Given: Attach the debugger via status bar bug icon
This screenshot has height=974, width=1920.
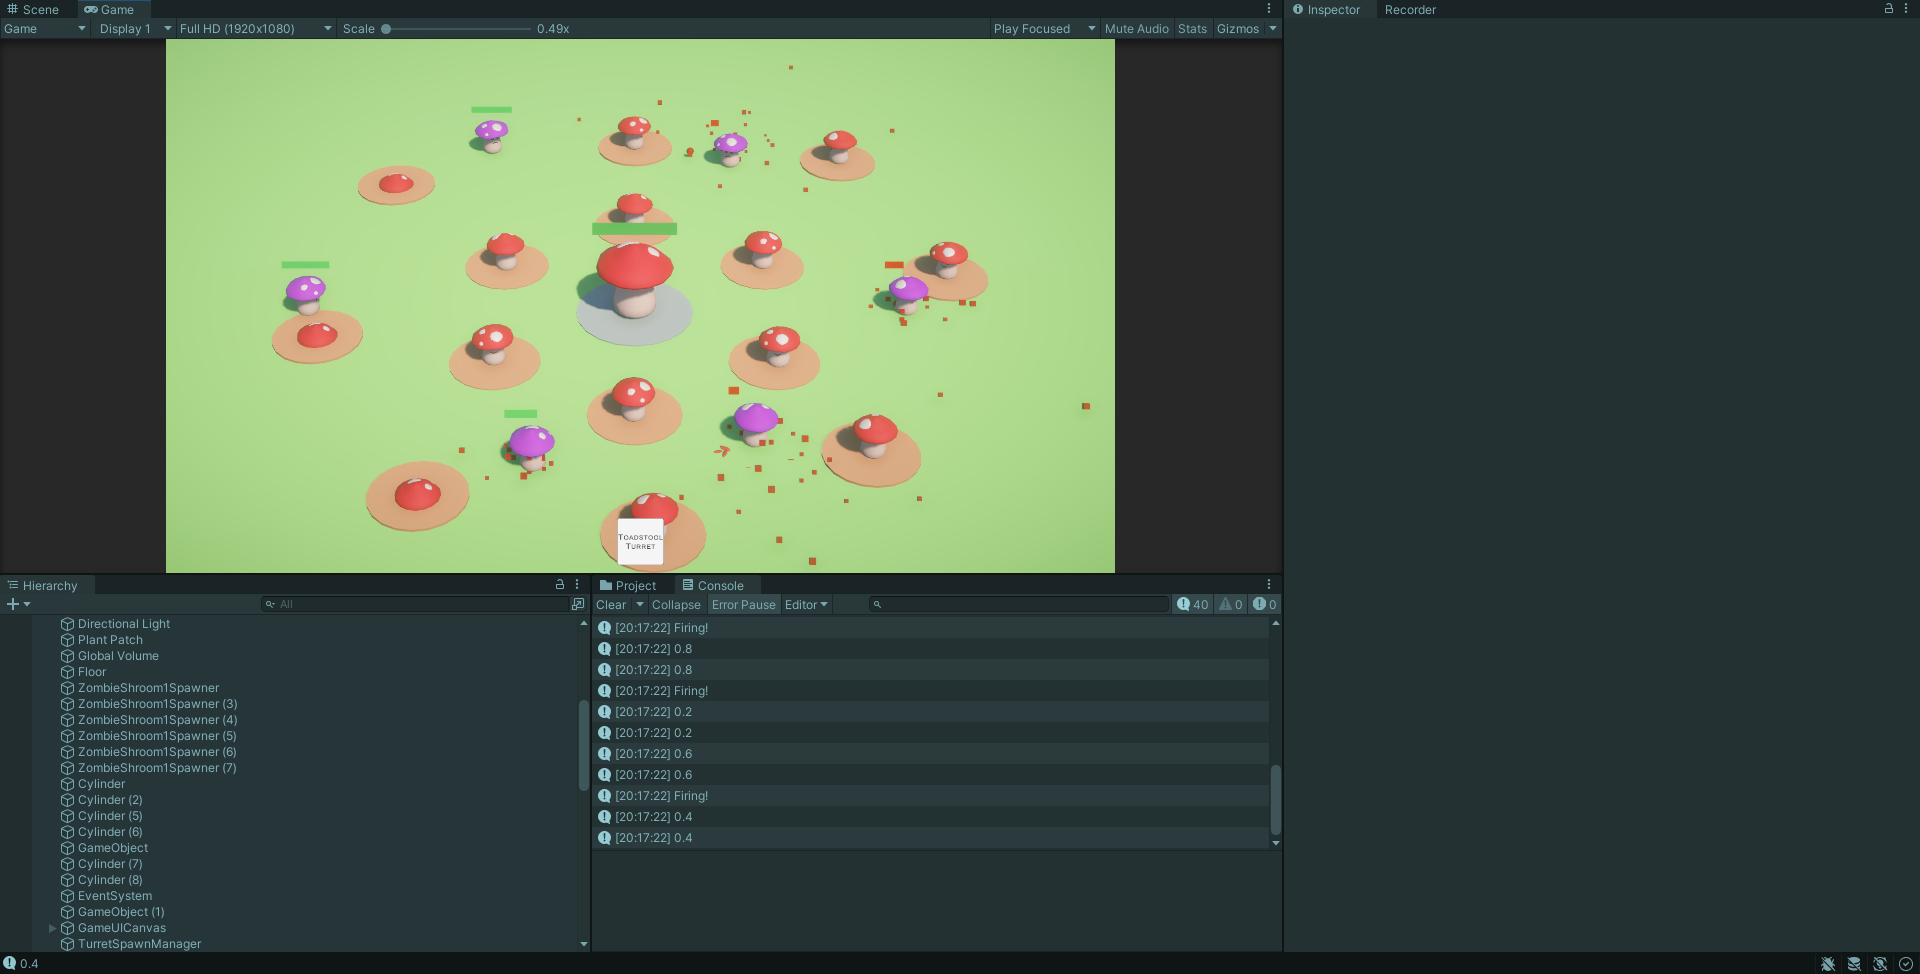Looking at the screenshot, I should (x=1827, y=963).
